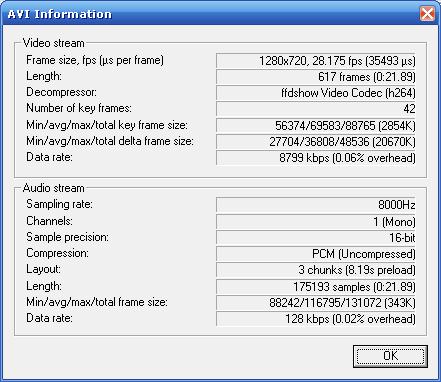
Task: Click the value 88242/116795/131072 (343K)
Action: 316,302
